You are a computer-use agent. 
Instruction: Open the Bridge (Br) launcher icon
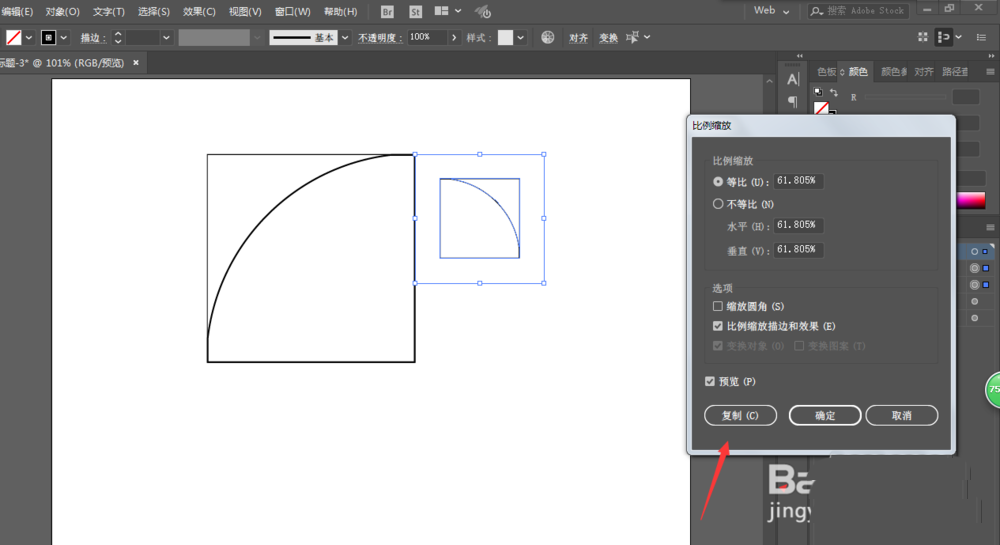click(x=387, y=11)
